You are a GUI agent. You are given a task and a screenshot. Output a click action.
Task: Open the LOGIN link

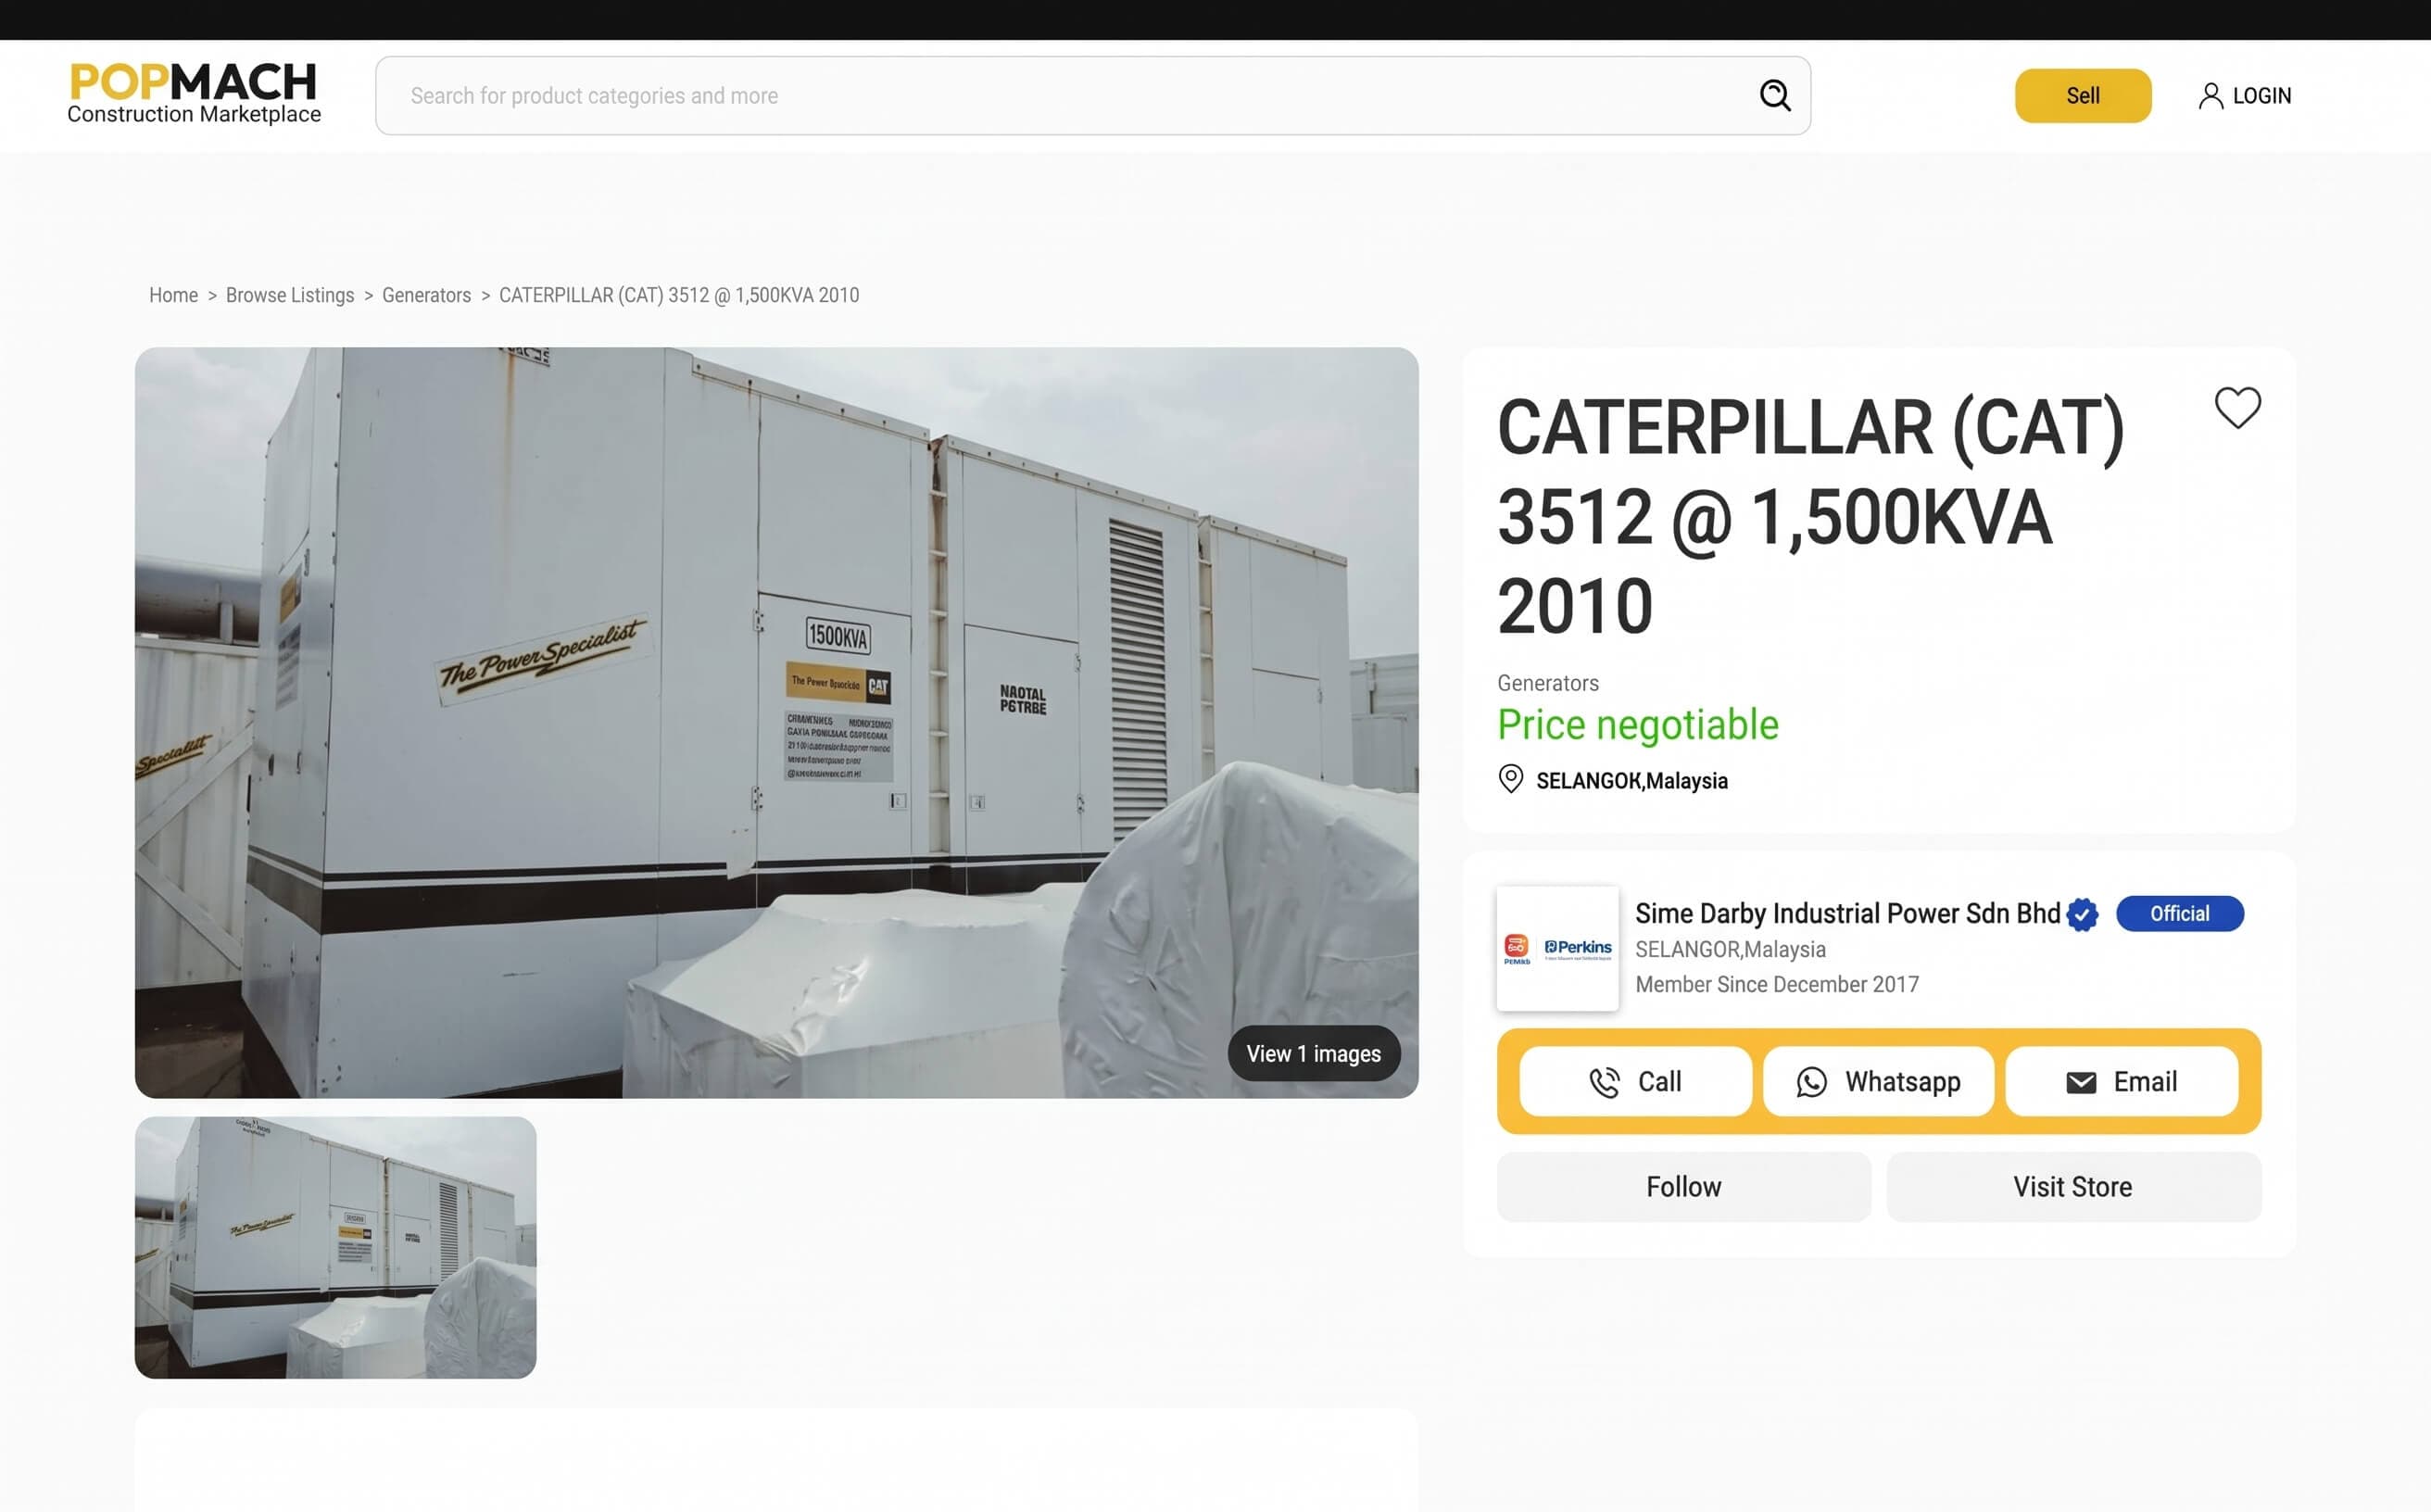click(x=2261, y=96)
